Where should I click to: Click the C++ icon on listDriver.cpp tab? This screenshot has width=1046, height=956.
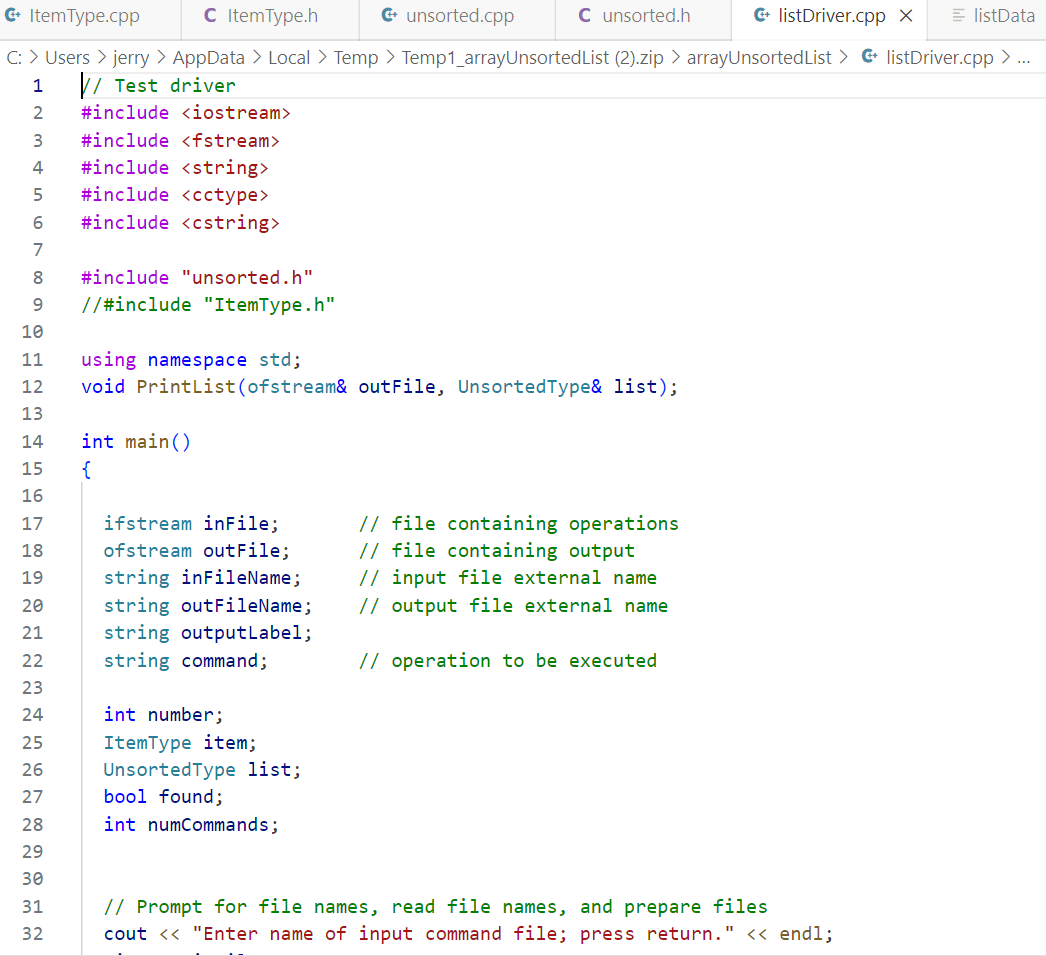pyautogui.click(x=762, y=15)
